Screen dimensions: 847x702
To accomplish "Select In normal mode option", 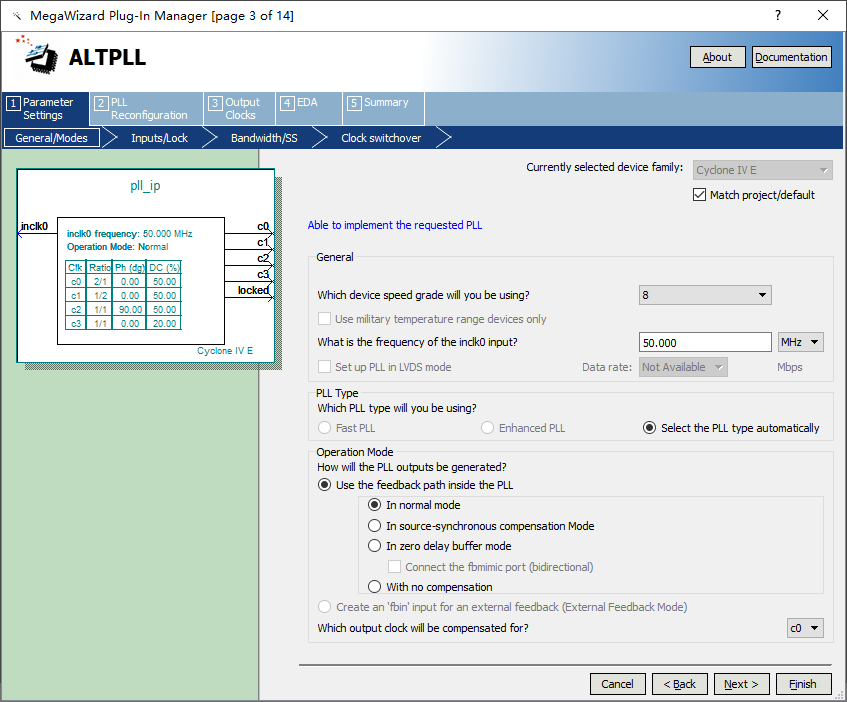I will 374,505.
